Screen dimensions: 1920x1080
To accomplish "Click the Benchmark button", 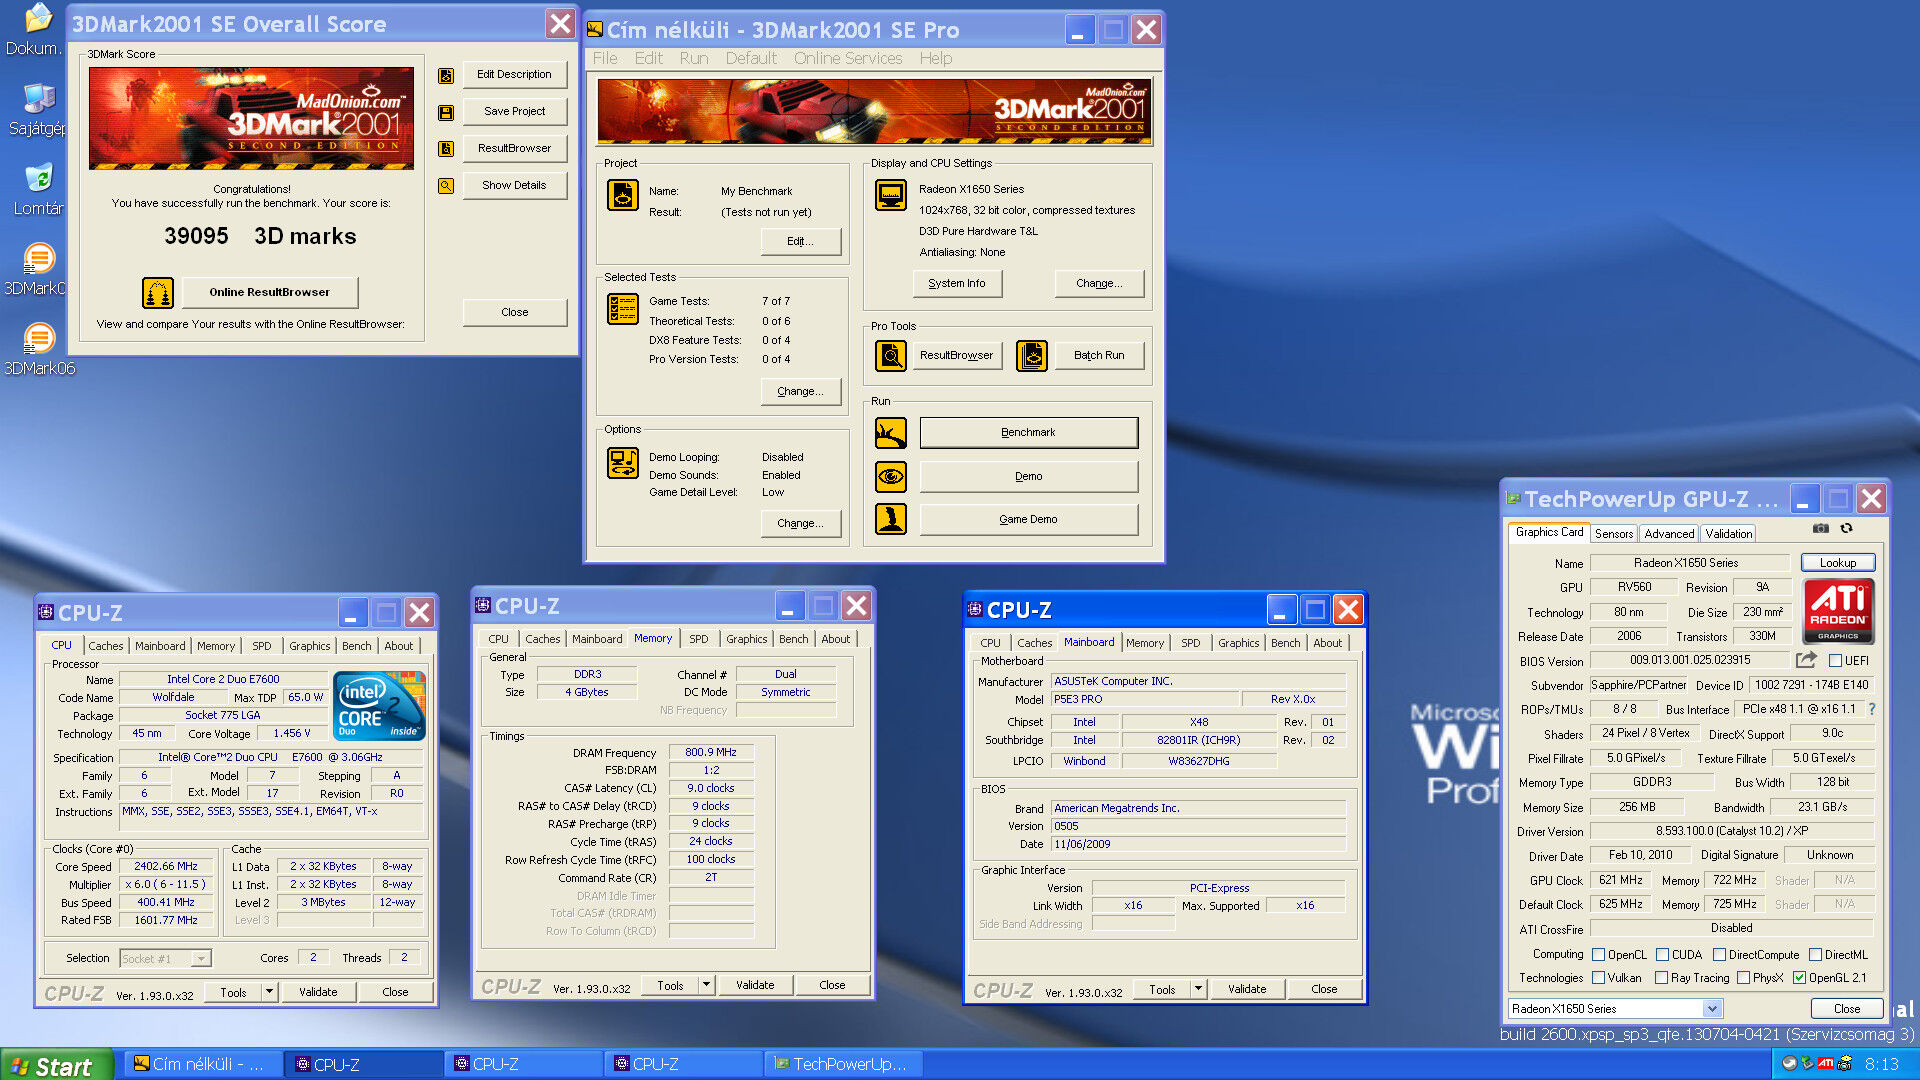I will 1028,433.
